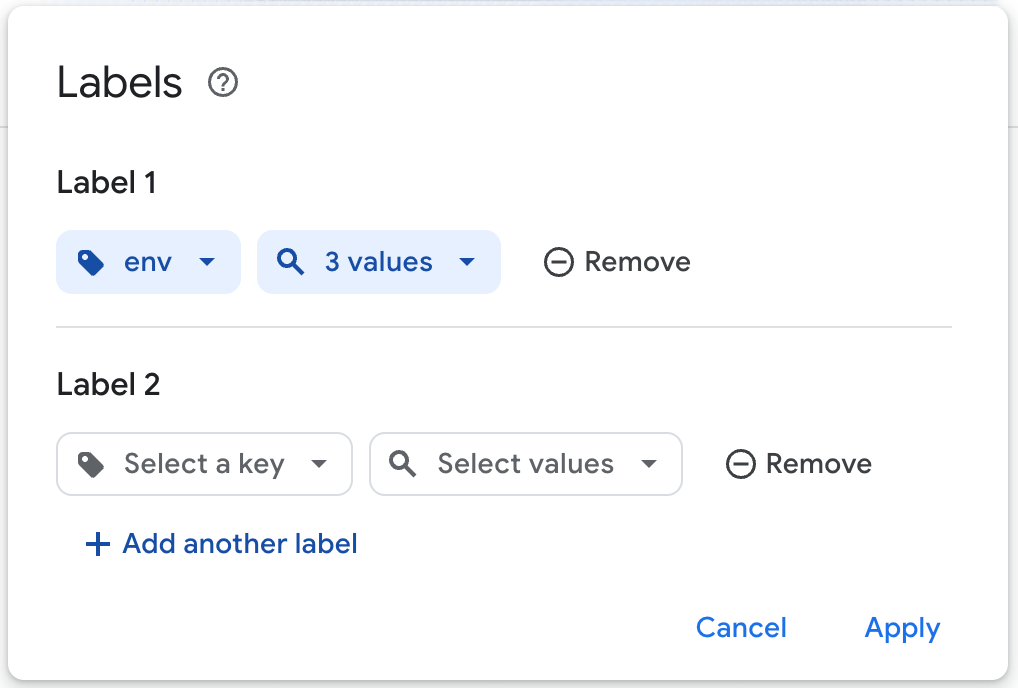
Task: Click the plus icon next to Add another label
Action: (x=96, y=544)
